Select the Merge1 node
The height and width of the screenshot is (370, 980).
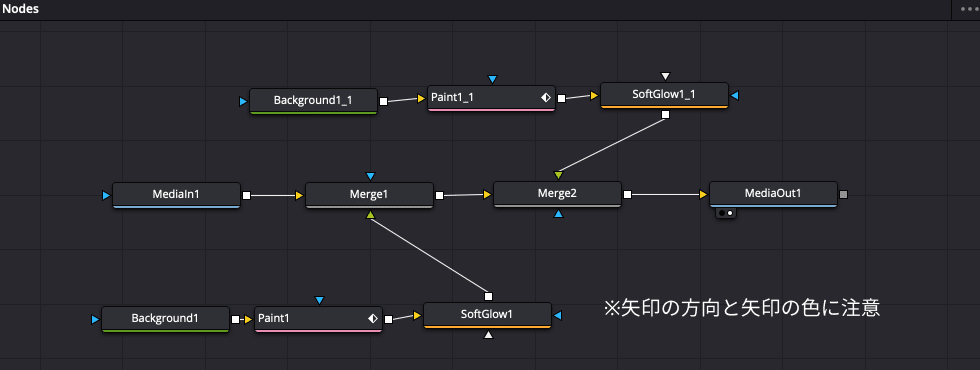point(369,195)
